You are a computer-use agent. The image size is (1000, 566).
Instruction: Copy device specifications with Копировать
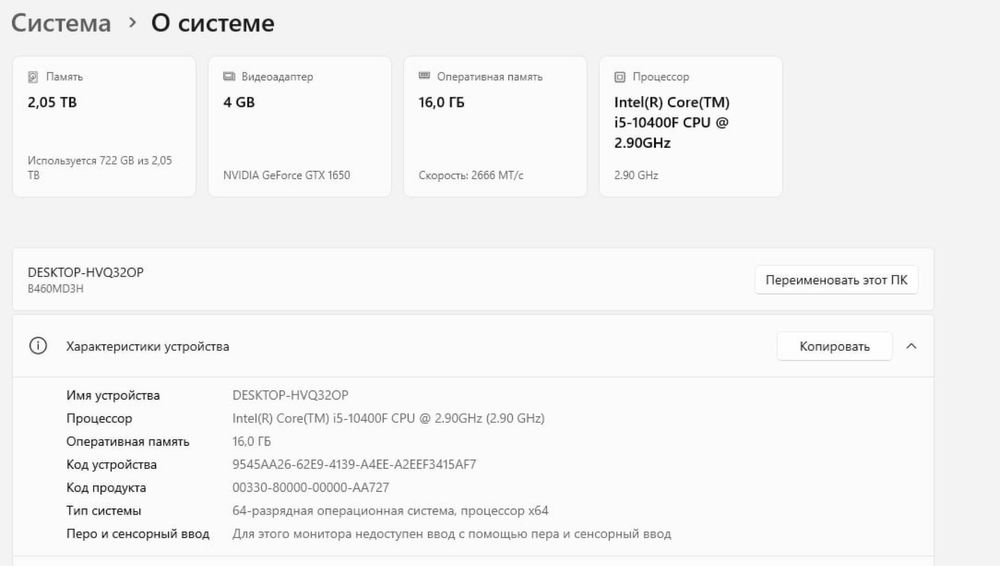click(834, 346)
